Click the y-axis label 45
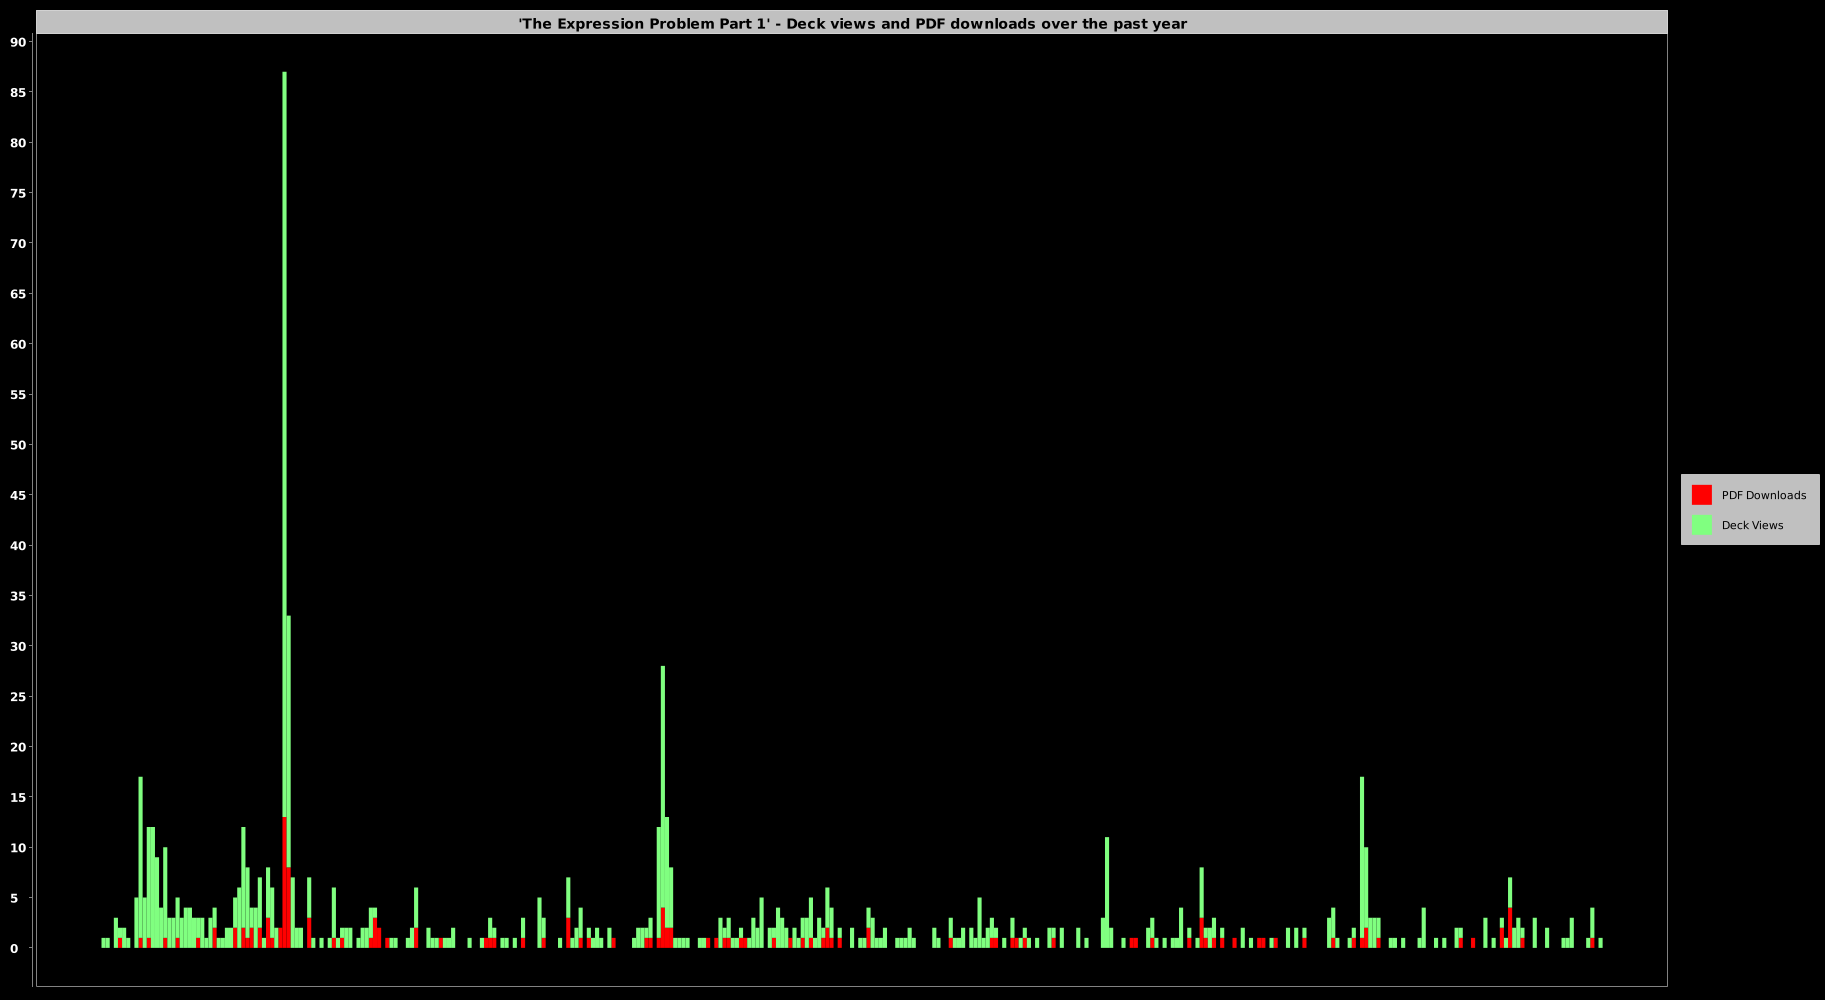 click(x=18, y=495)
